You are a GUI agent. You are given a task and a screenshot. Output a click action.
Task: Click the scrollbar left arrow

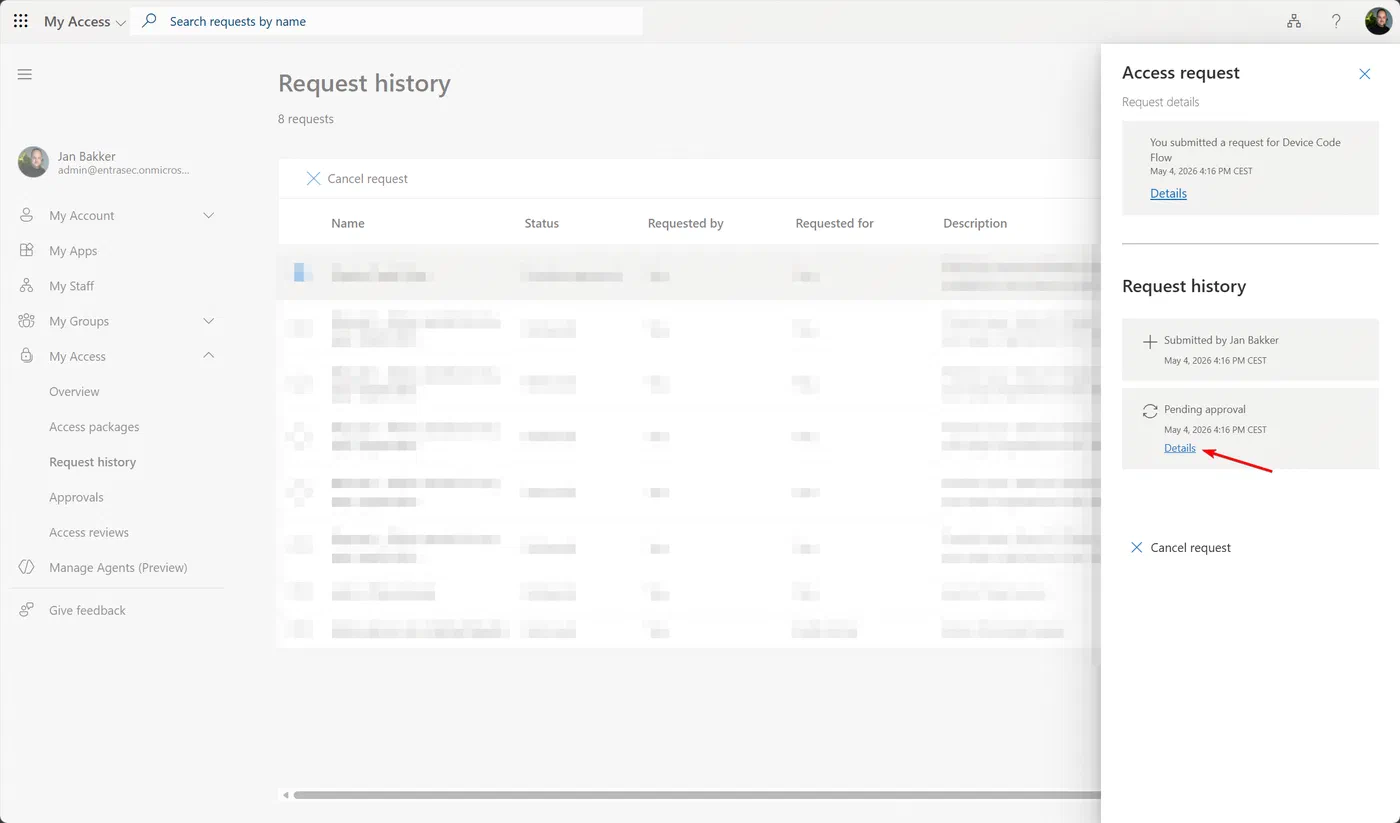285,795
